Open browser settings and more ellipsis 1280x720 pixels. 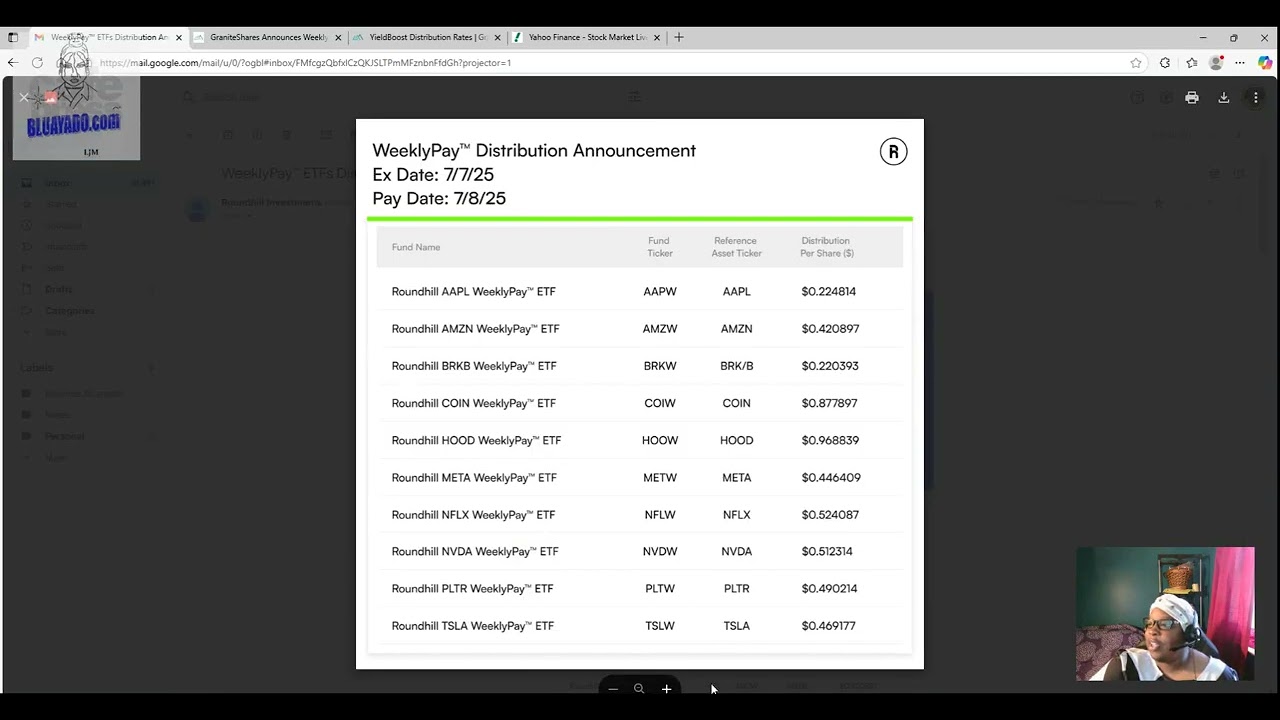1240,63
